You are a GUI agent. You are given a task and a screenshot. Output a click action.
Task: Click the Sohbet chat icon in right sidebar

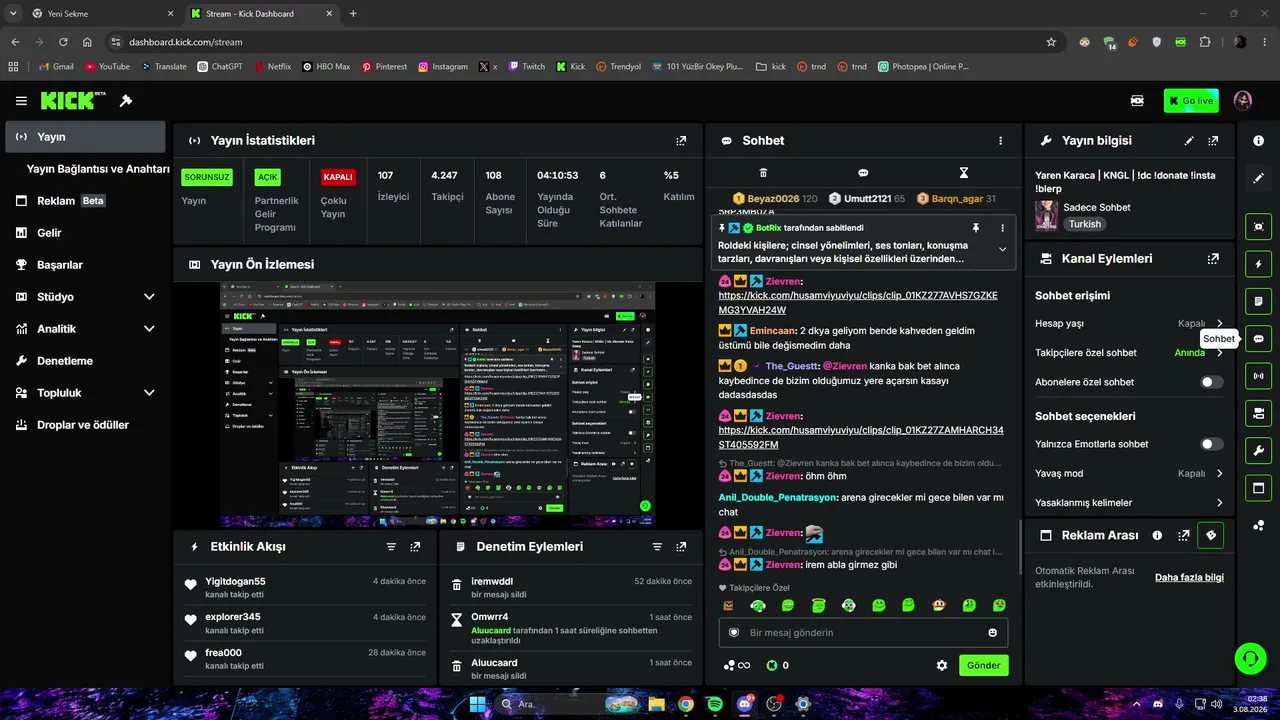(1259, 339)
